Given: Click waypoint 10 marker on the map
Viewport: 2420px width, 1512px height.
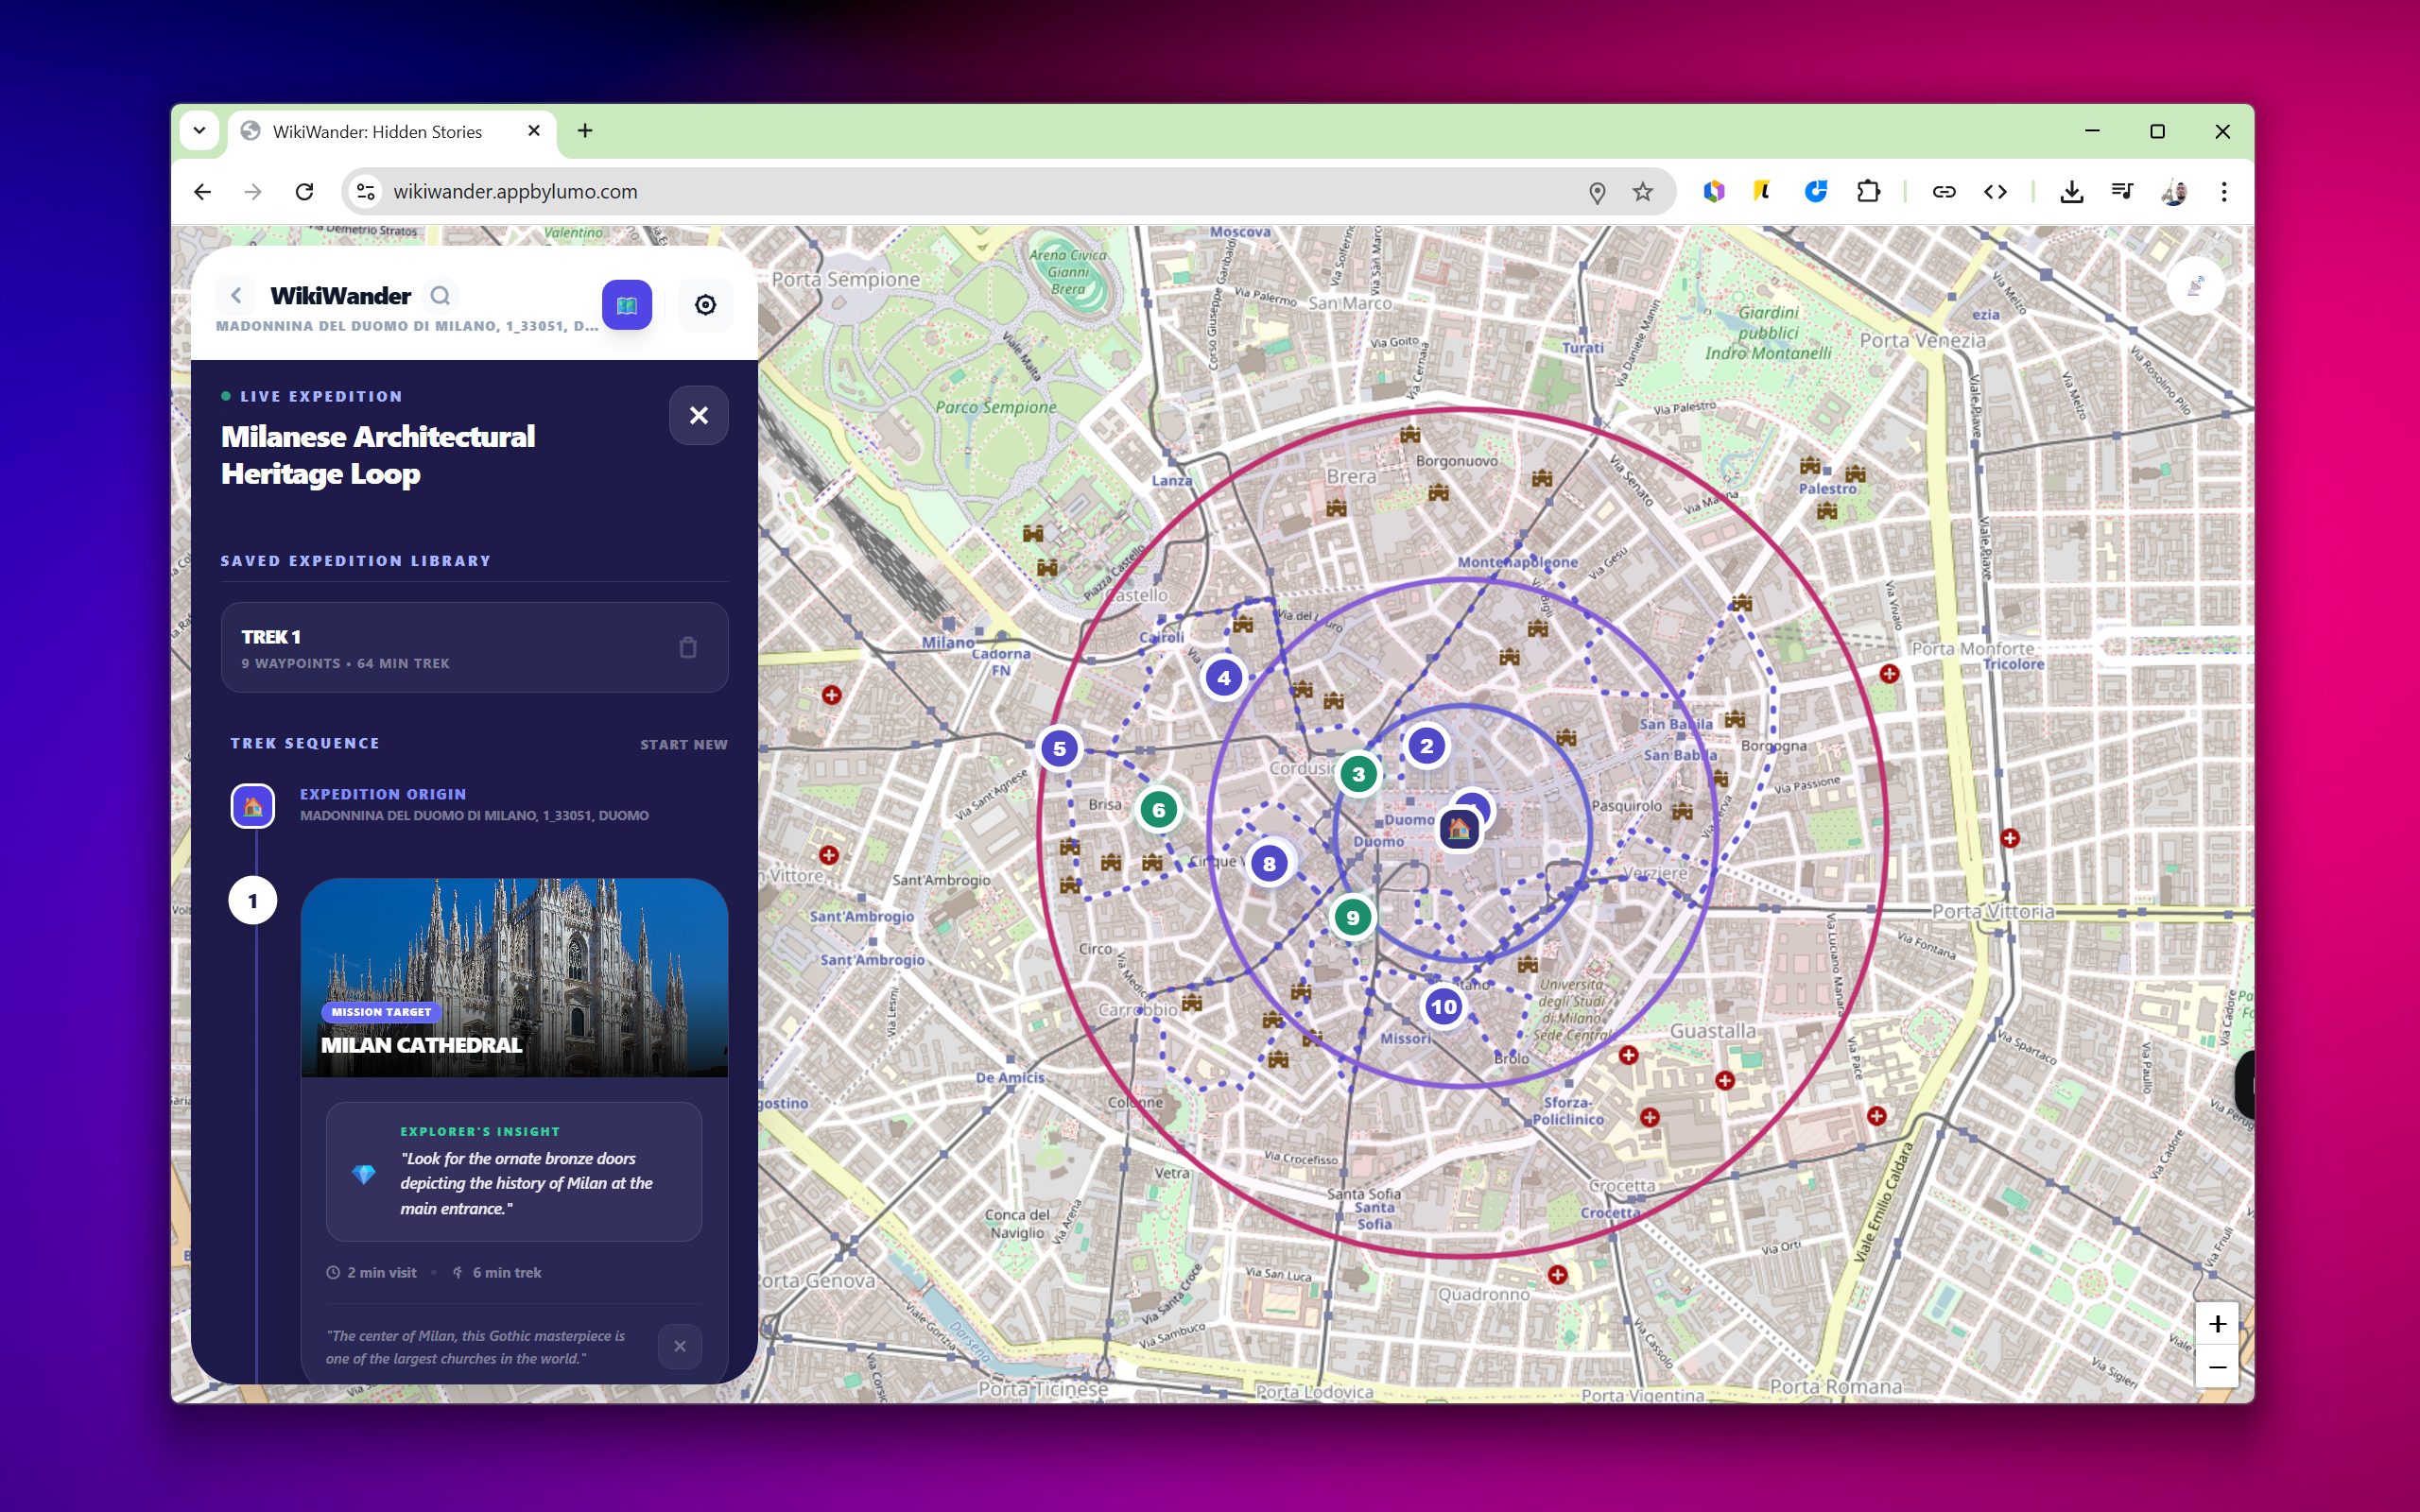Looking at the screenshot, I should (1443, 1007).
